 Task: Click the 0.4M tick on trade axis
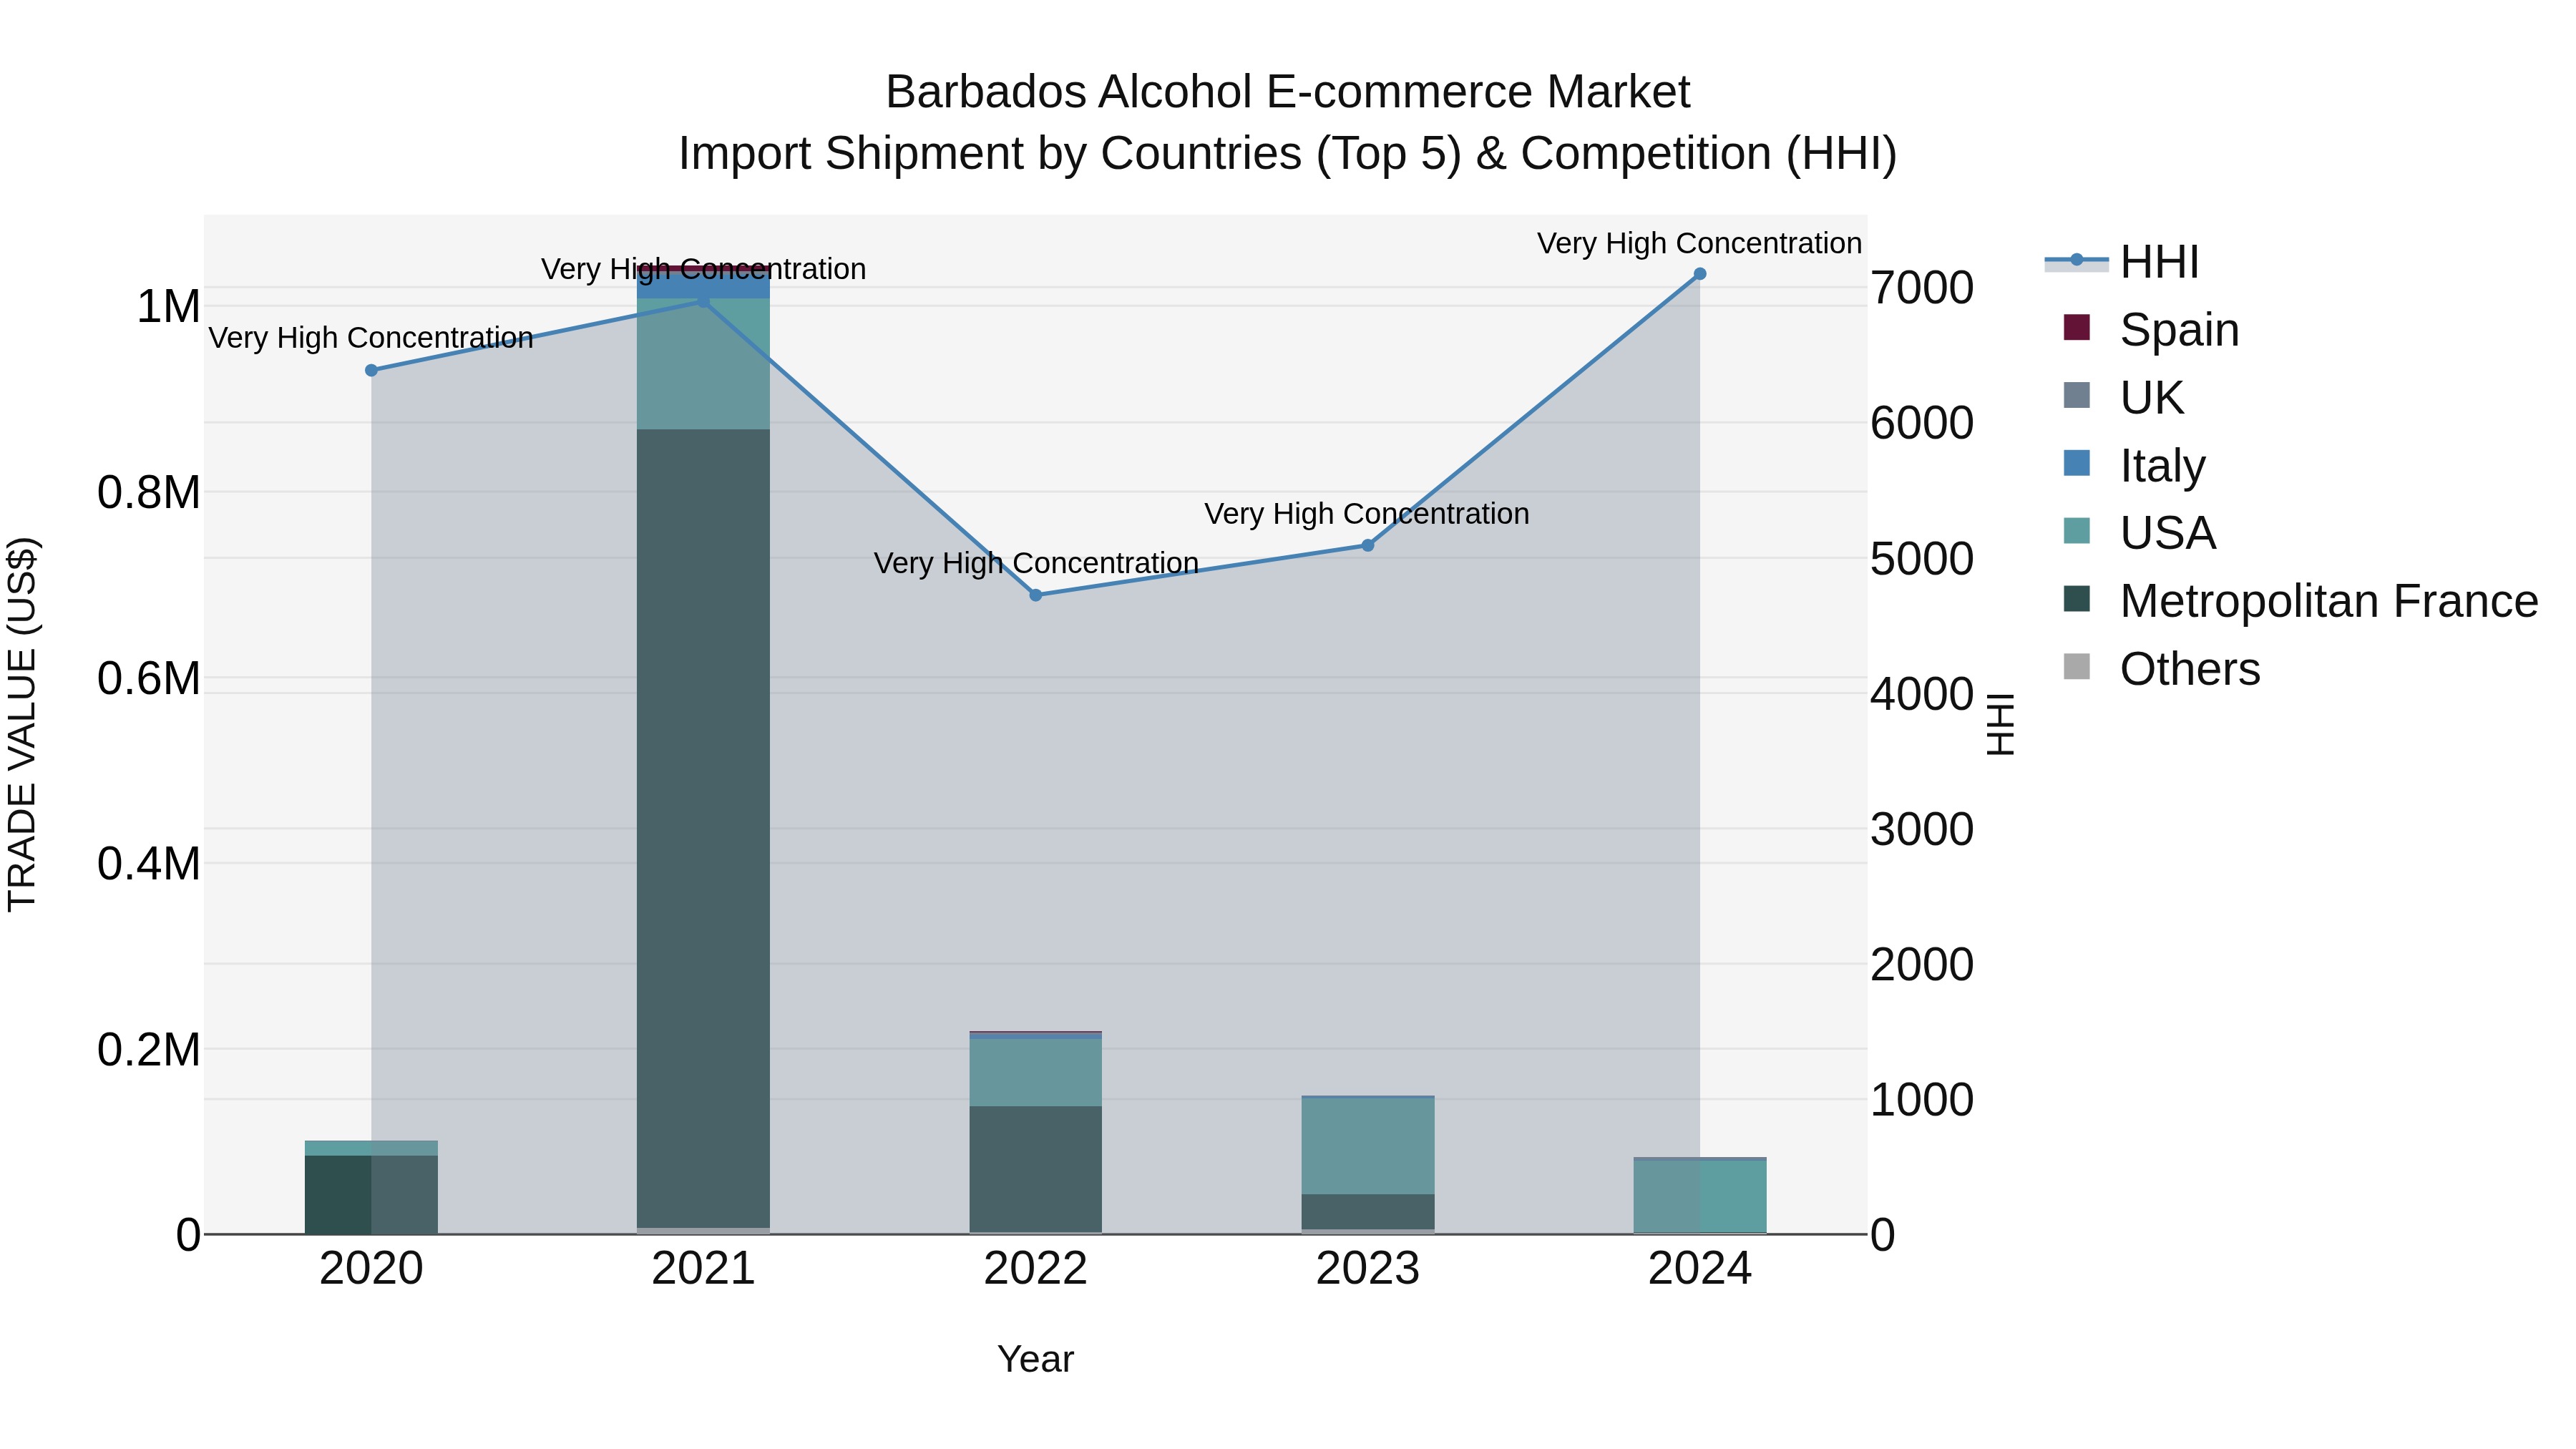149,863
